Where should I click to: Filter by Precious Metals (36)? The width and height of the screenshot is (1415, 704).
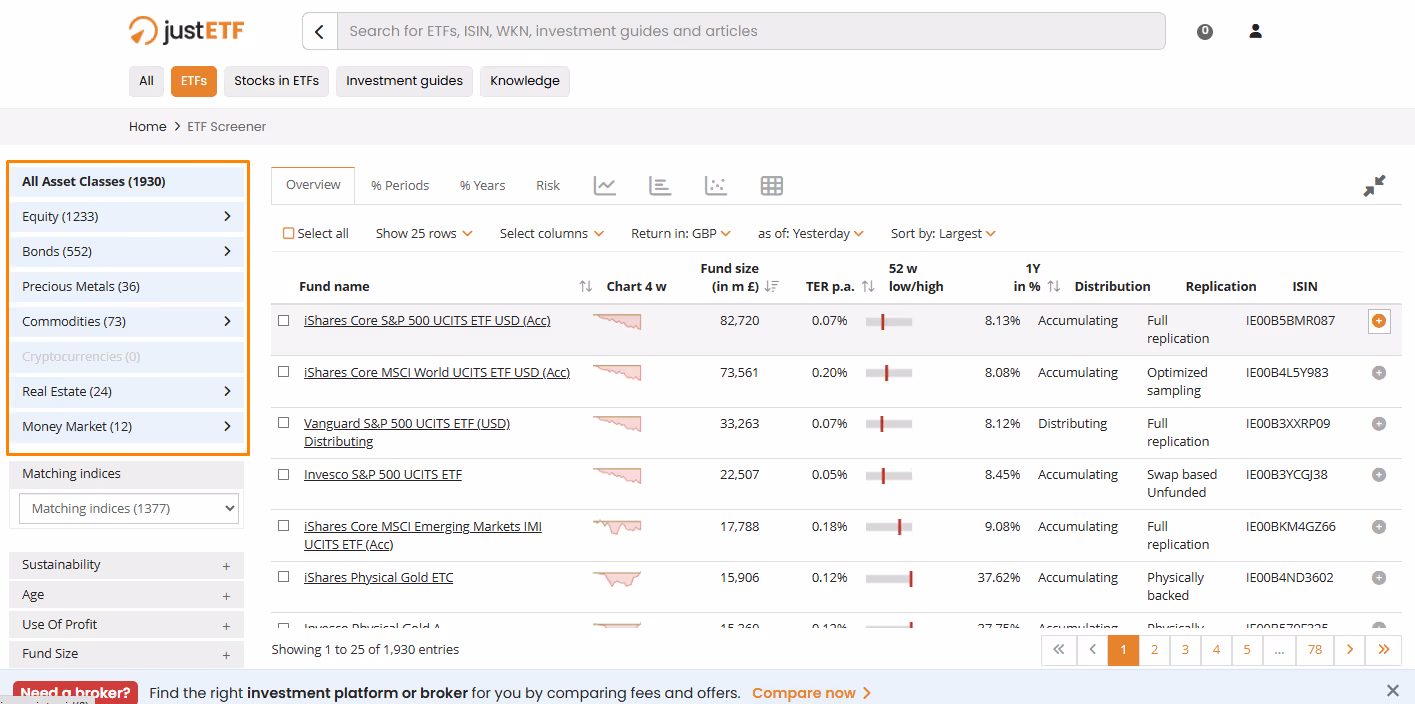click(128, 286)
